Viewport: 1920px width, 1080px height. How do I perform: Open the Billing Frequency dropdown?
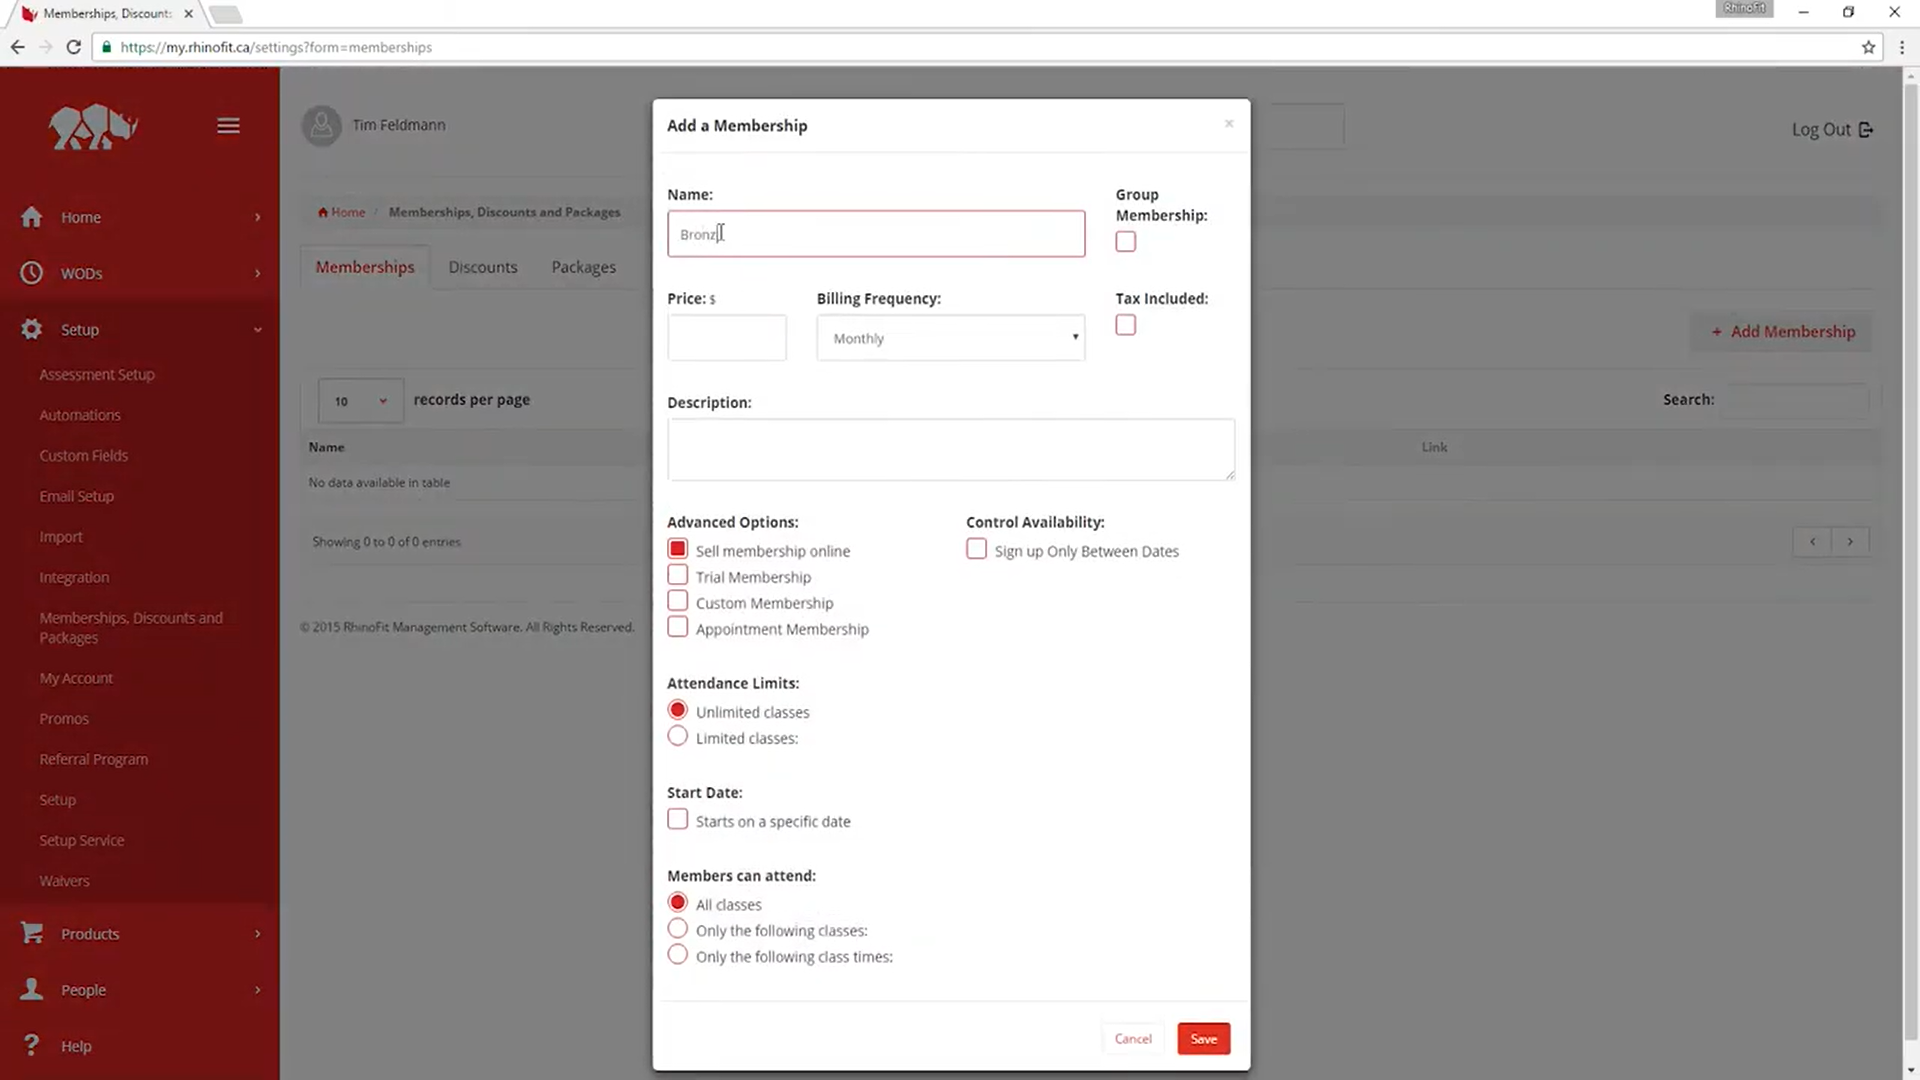[950, 338]
